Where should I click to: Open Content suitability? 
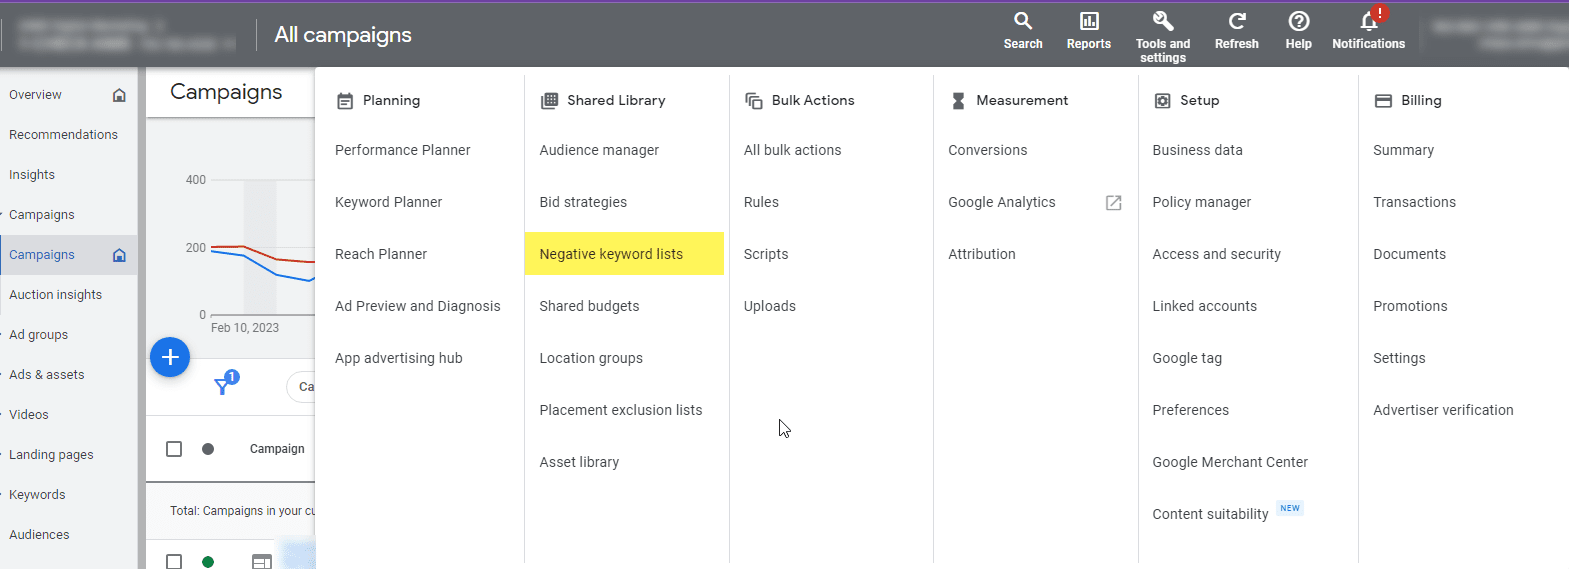click(1210, 514)
